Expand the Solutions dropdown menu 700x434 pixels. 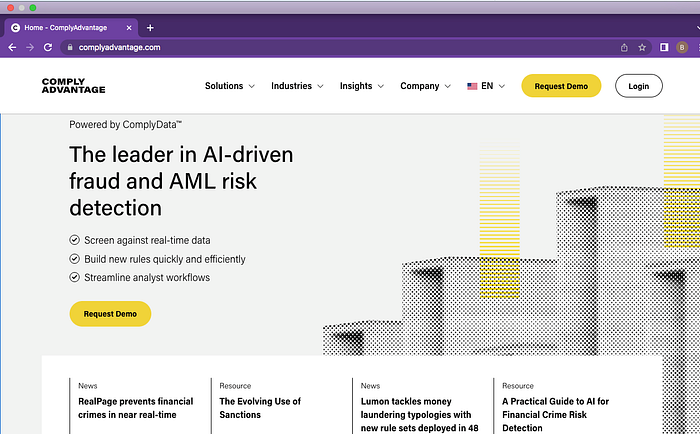(229, 86)
